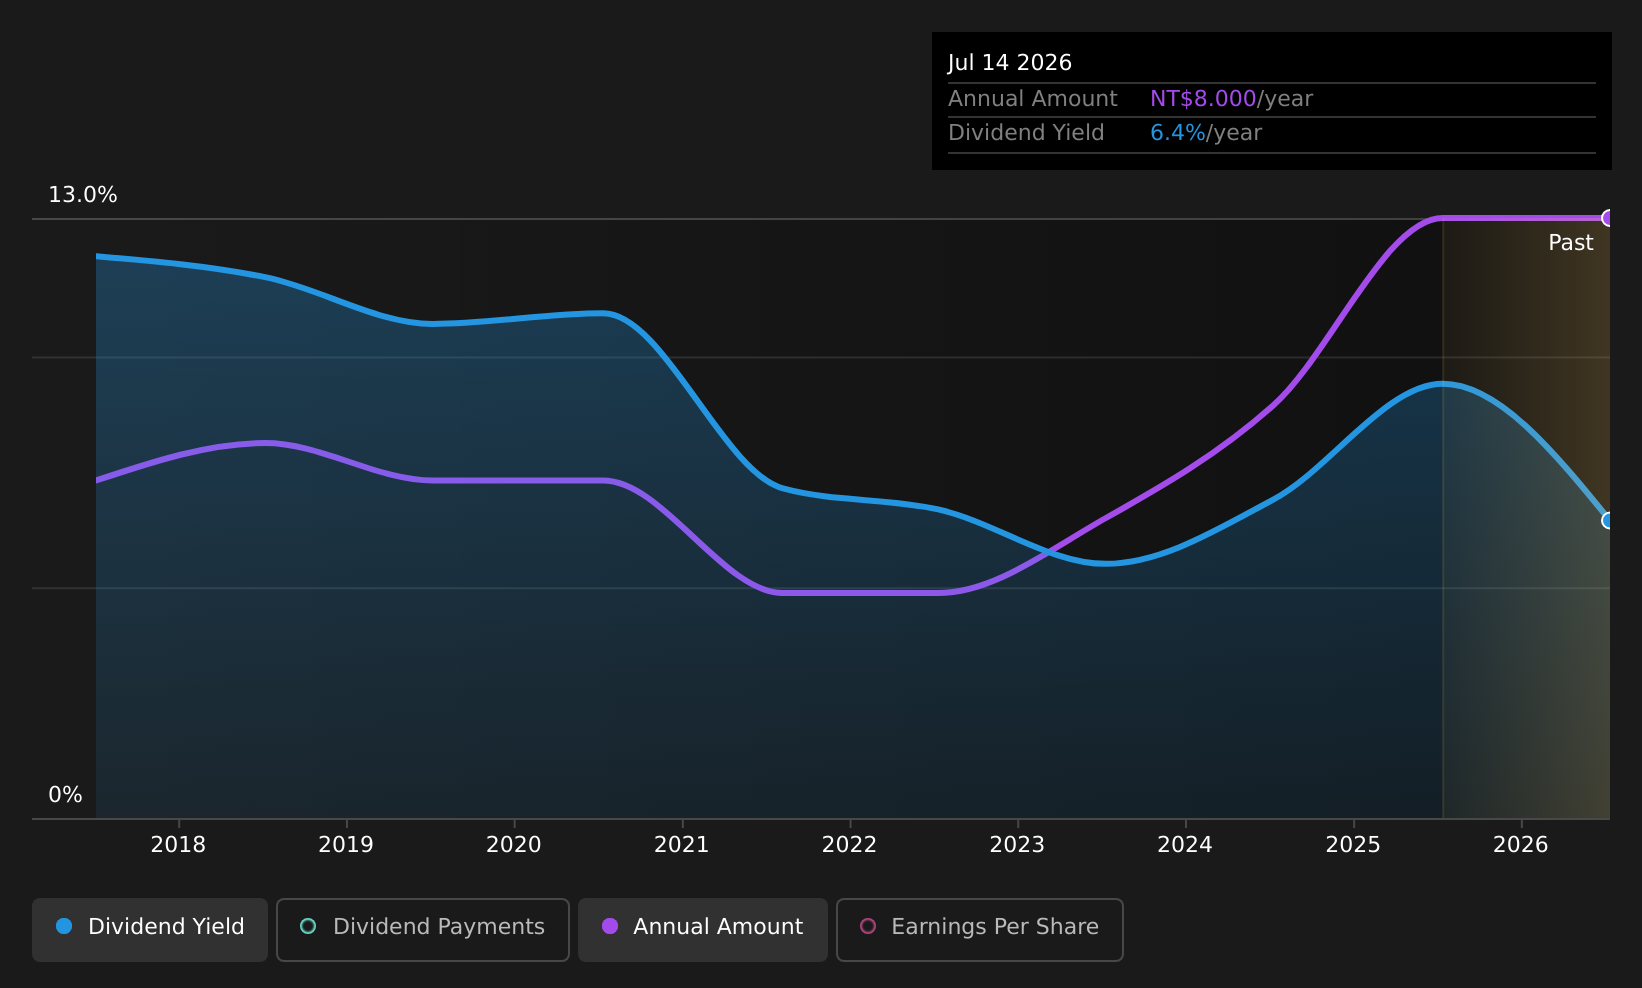Click the purple Annual Amount end marker
Viewport: 1642px width, 988px height.
point(1608,218)
